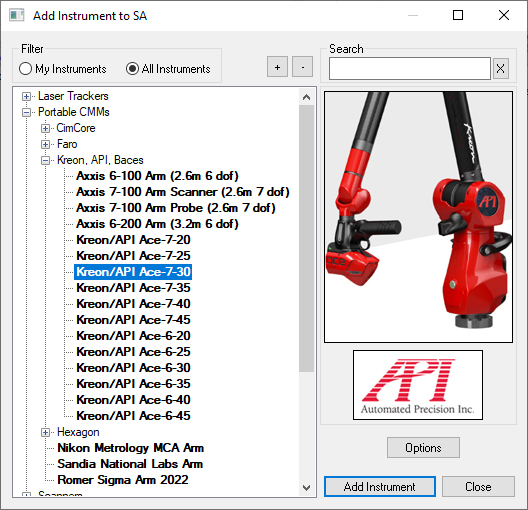Select Romer Sigma Arm 2022
The height and width of the screenshot is (510, 528).
point(123,480)
